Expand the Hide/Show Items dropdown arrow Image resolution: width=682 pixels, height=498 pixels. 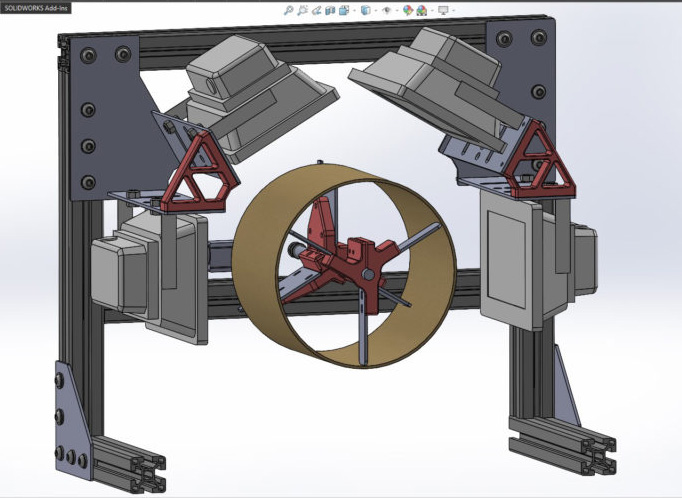[397, 11]
